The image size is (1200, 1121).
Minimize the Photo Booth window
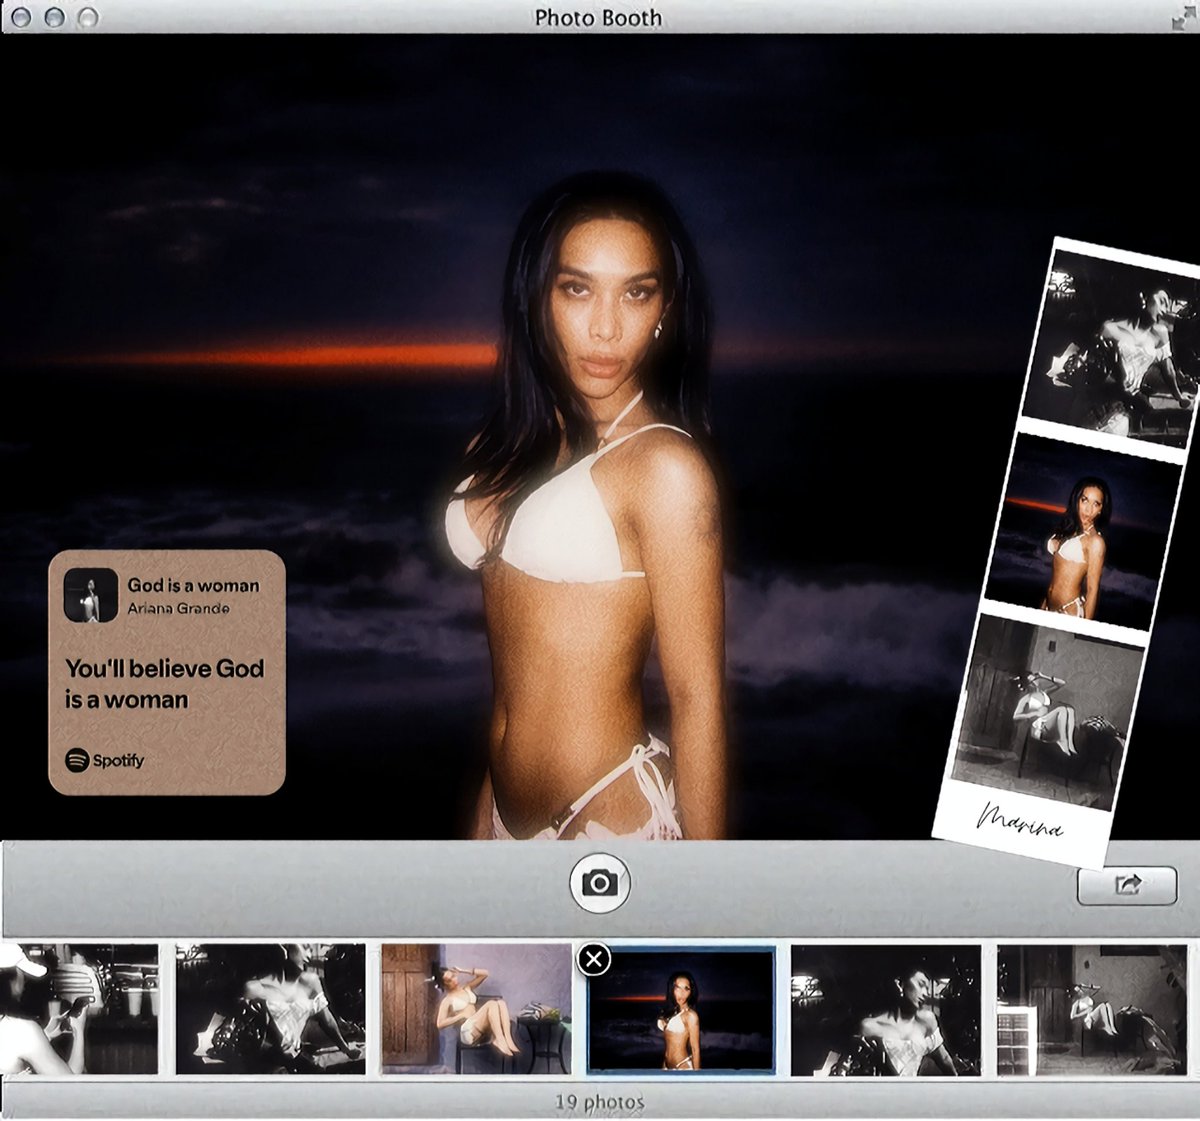(55, 17)
